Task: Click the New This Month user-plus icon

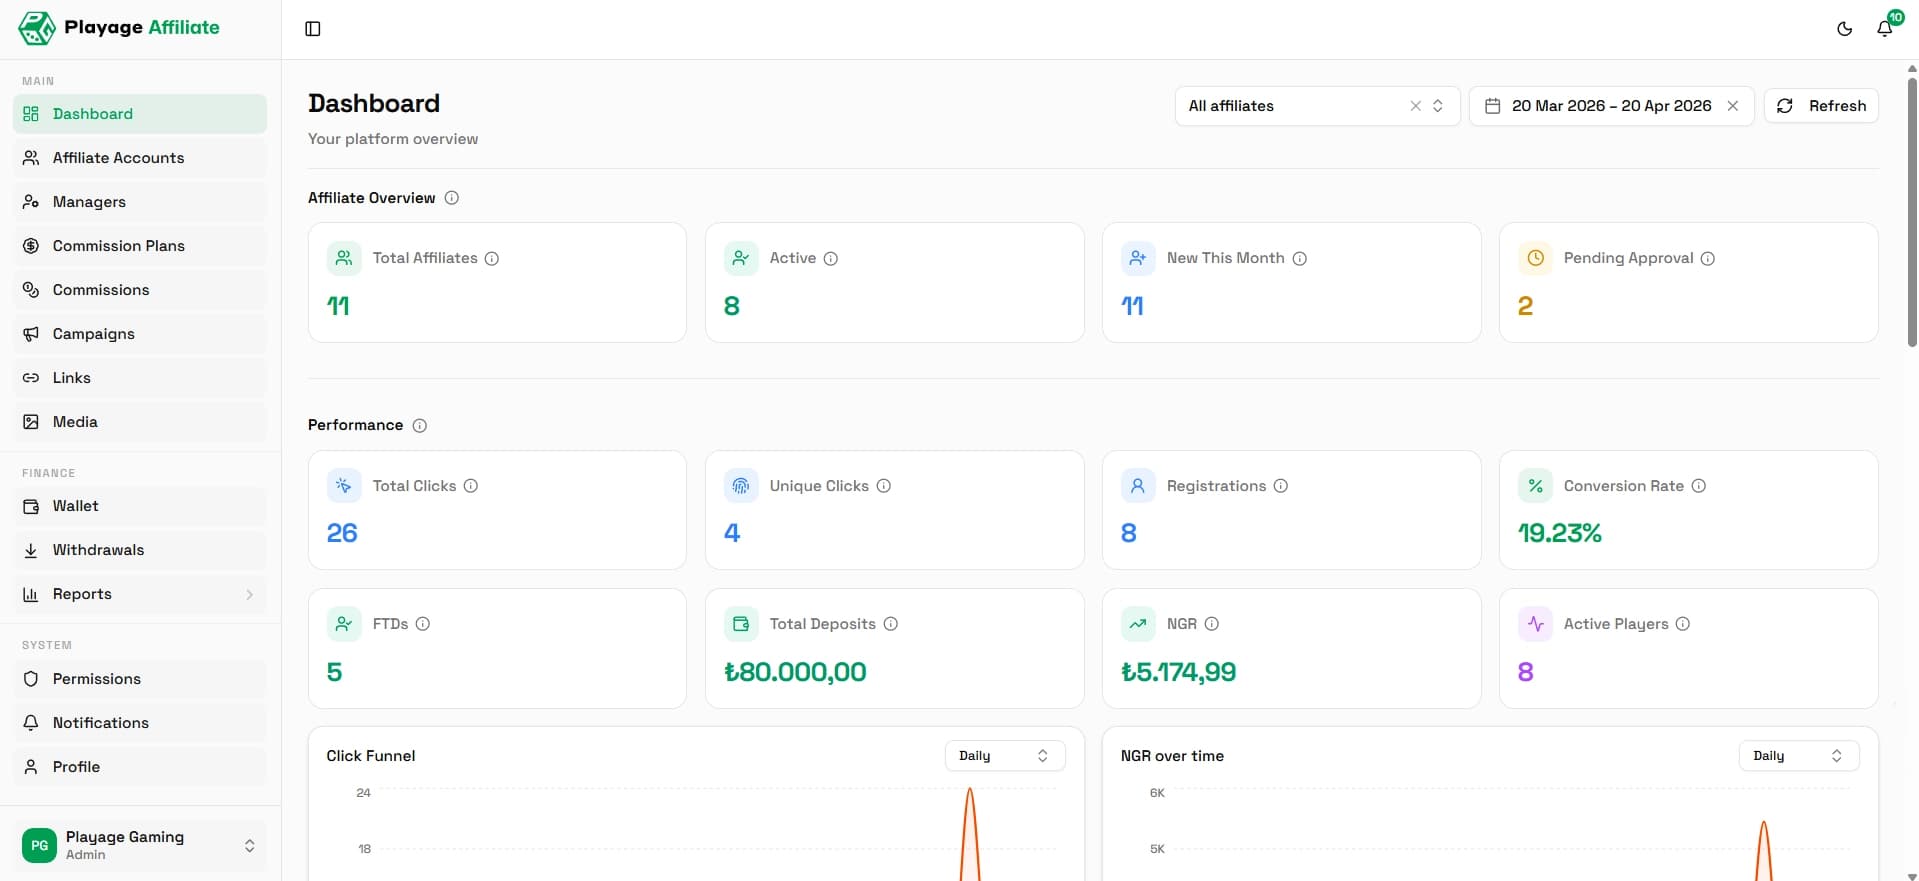Action: (x=1138, y=258)
